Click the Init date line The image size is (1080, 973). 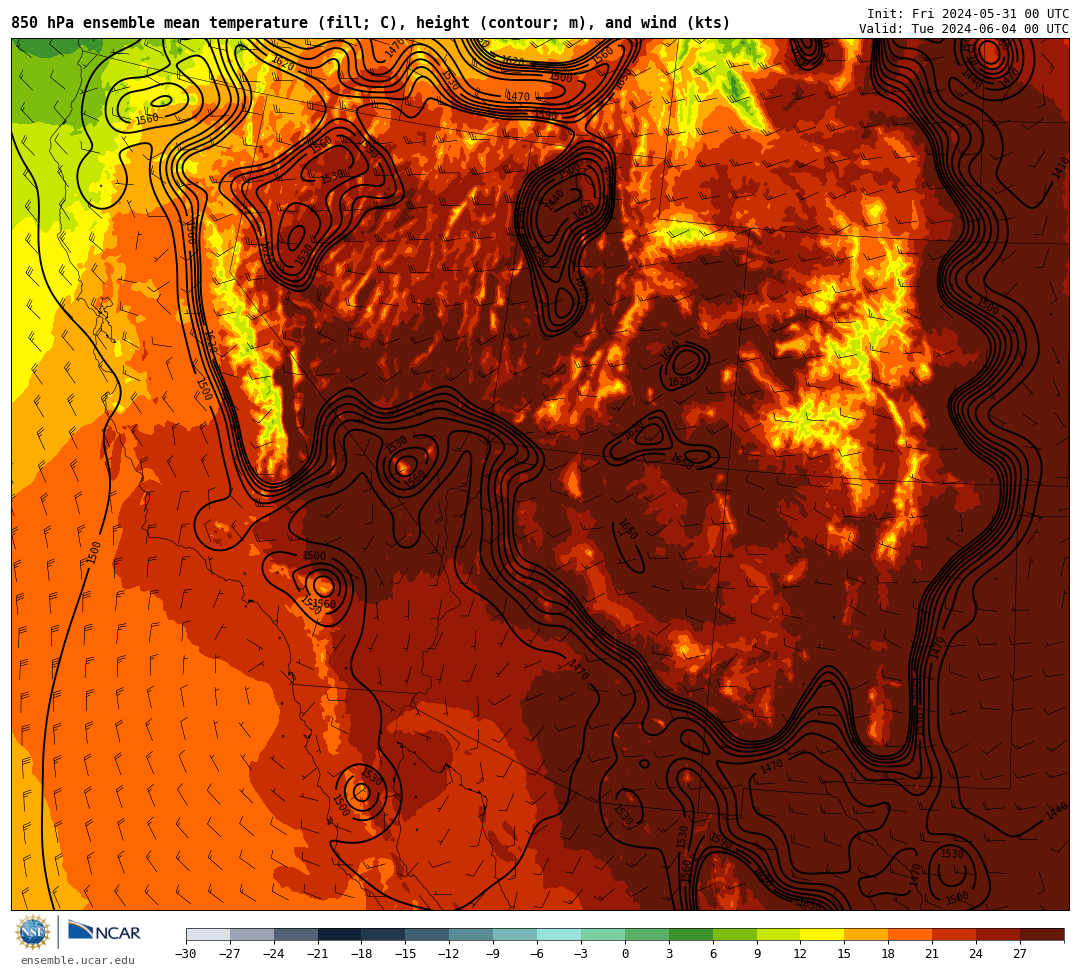coord(968,14)
